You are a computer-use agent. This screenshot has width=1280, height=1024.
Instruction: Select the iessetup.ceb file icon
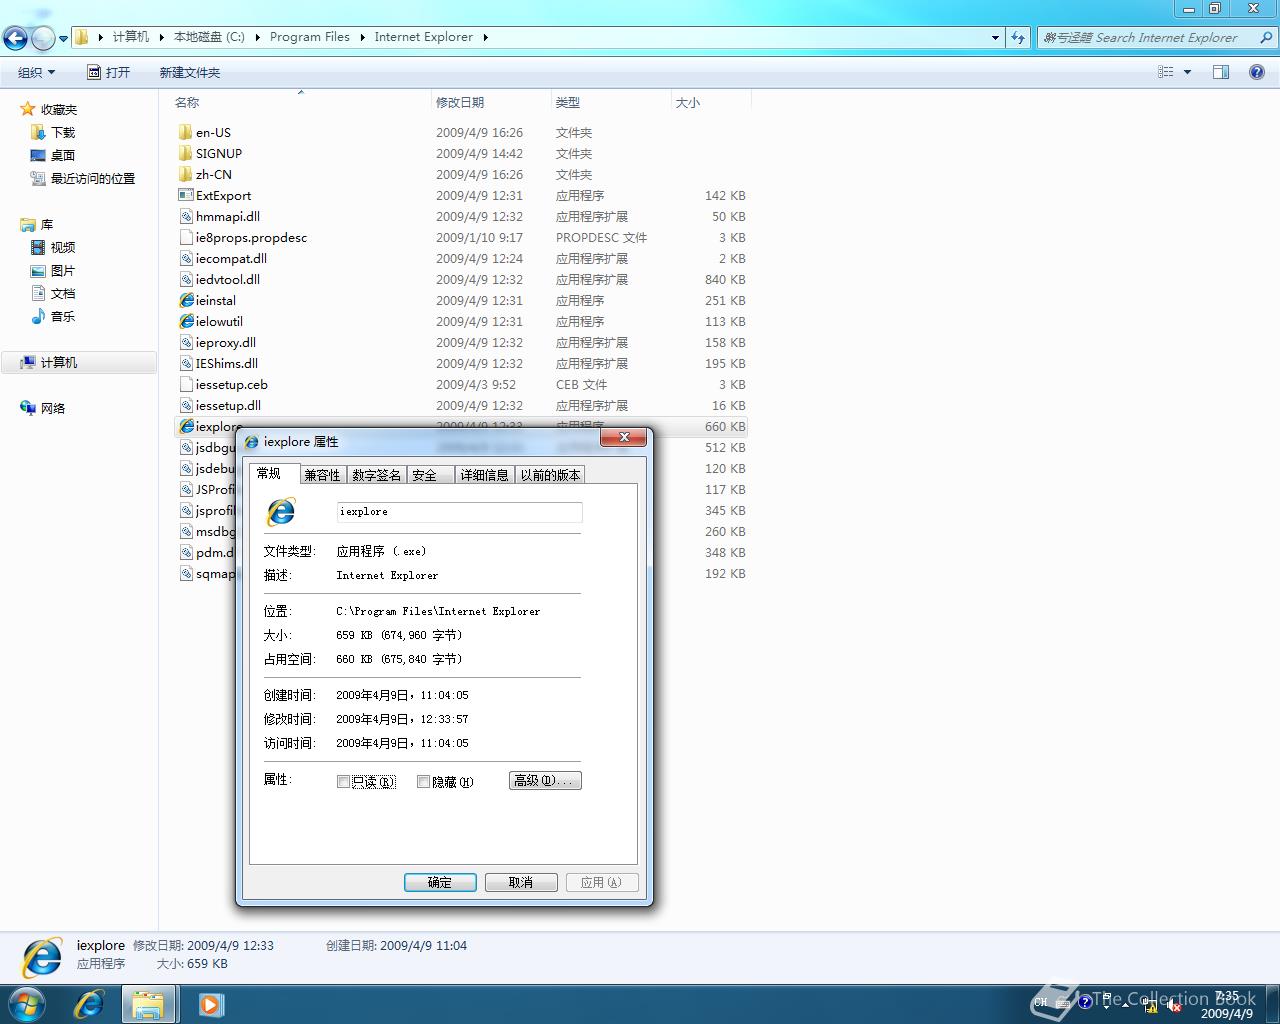point(185,384)
